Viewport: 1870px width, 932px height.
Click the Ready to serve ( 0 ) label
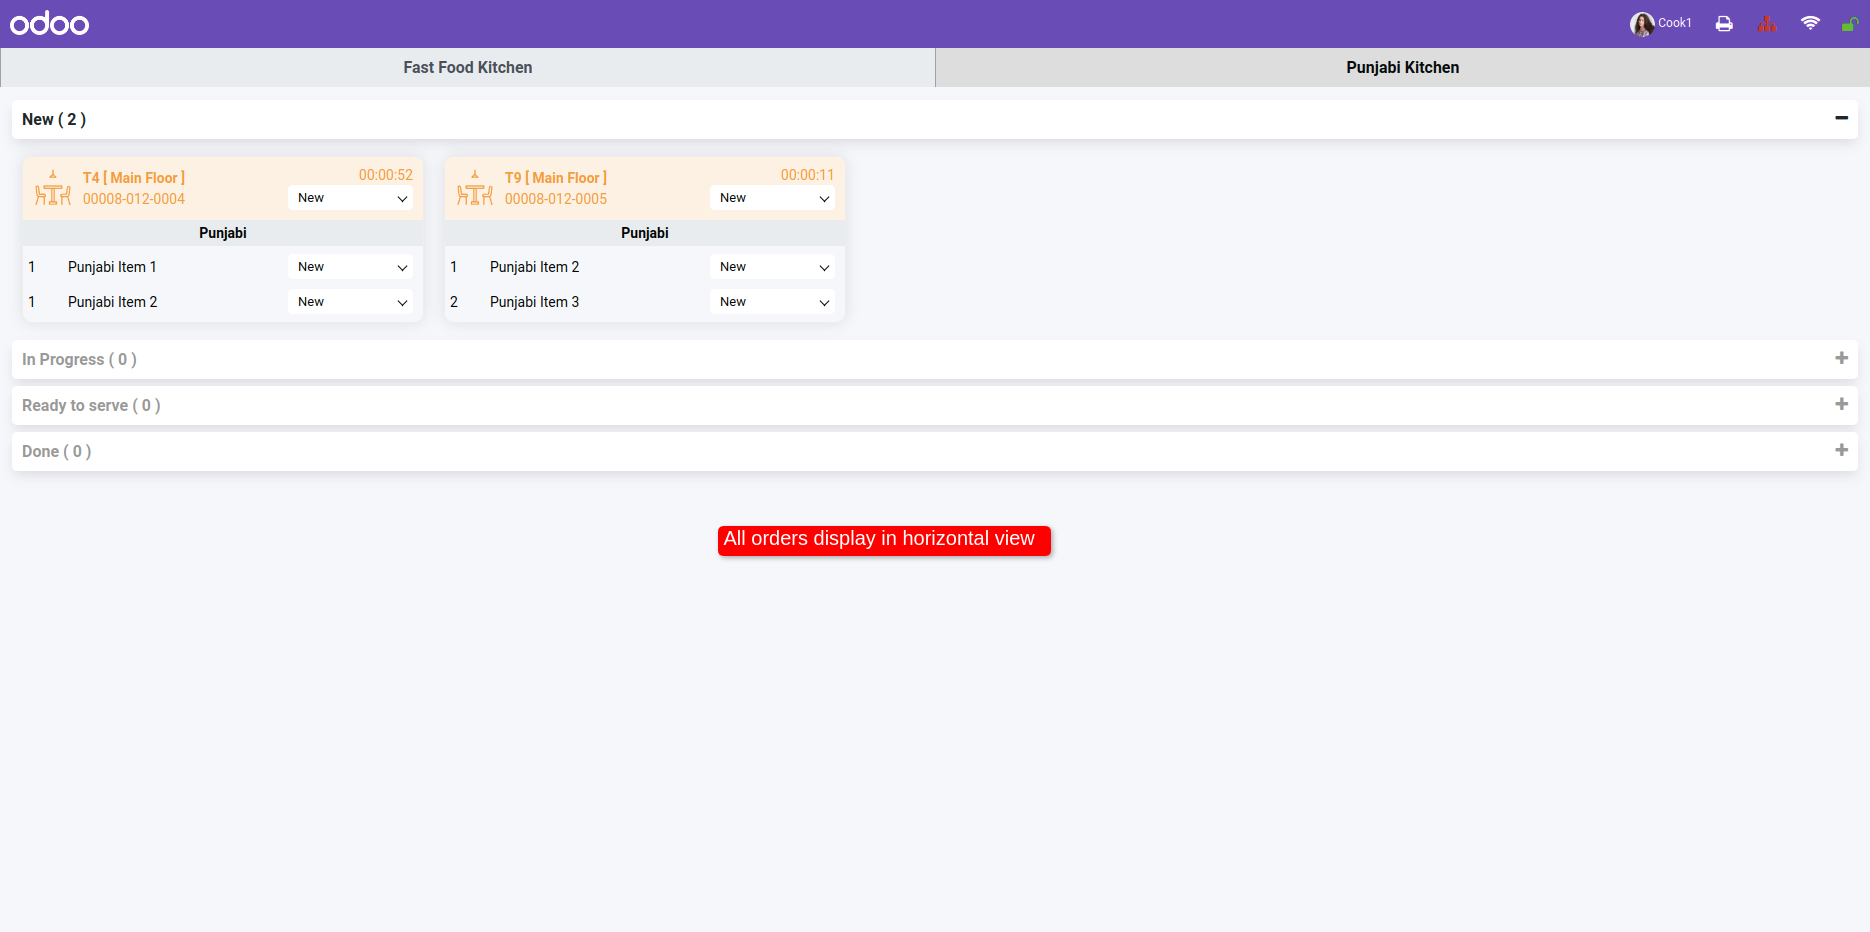91,405
